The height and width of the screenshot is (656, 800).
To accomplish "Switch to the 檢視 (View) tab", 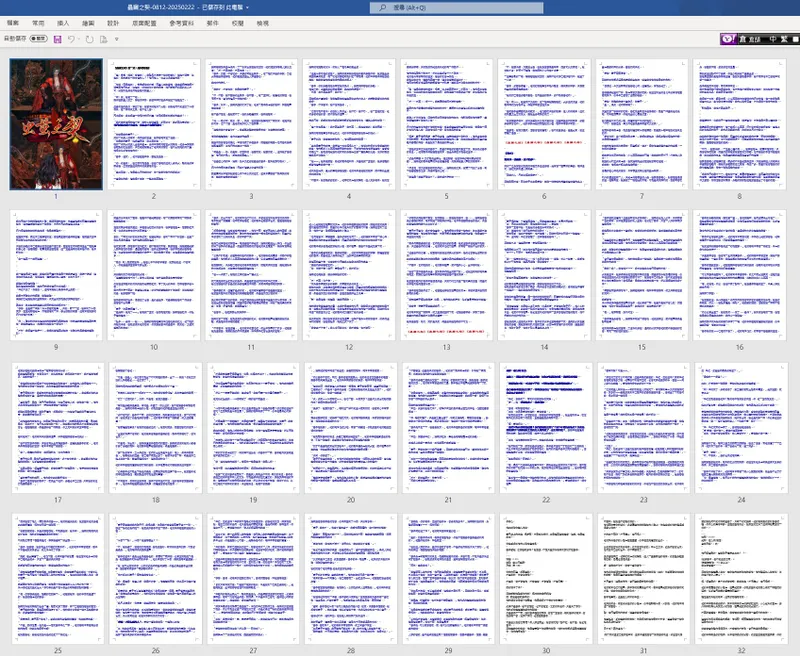I will 263,23.
